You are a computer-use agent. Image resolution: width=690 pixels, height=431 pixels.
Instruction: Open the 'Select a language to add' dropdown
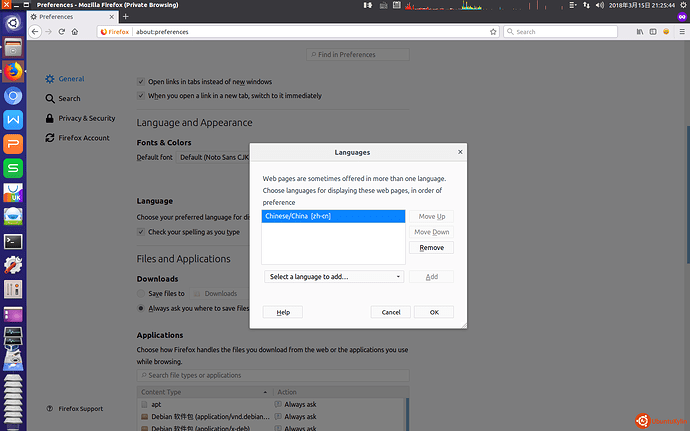click(335, 276)
